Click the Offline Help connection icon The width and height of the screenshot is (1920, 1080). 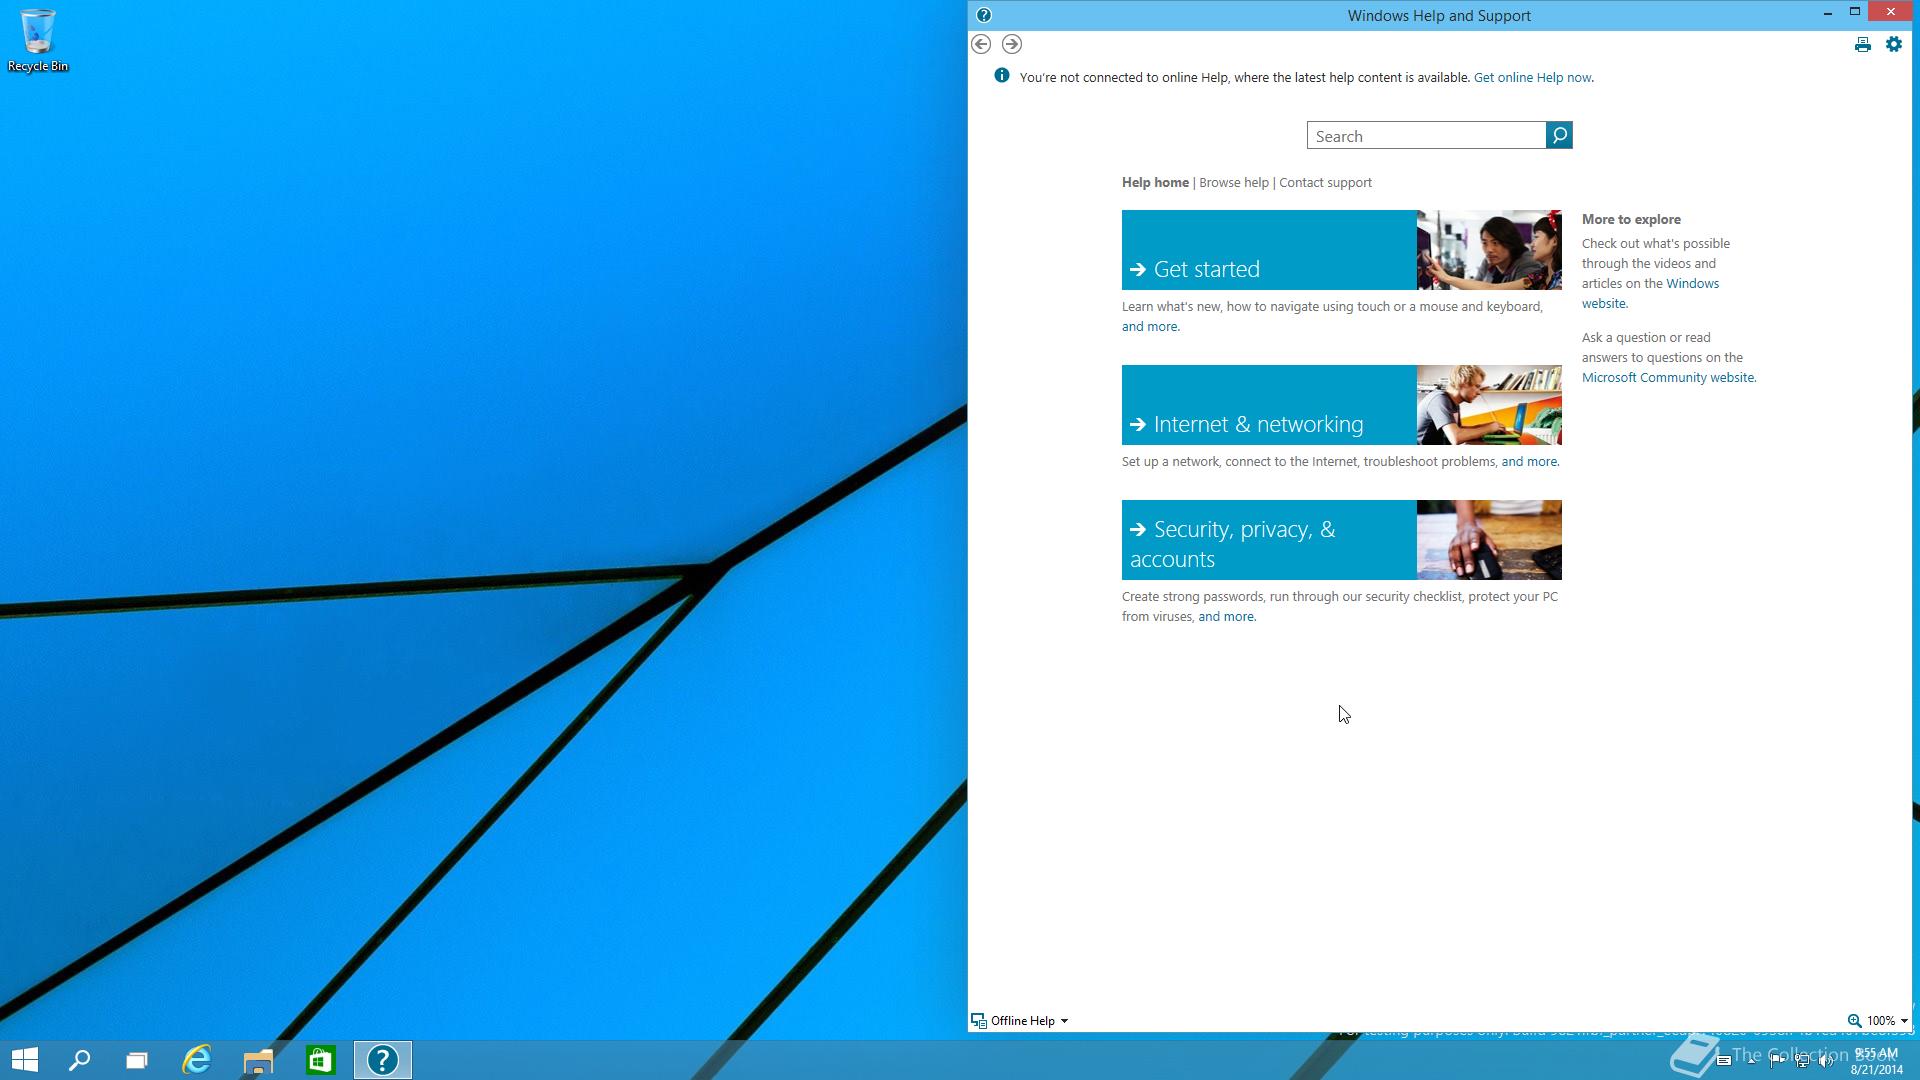tap(979, 1021)
